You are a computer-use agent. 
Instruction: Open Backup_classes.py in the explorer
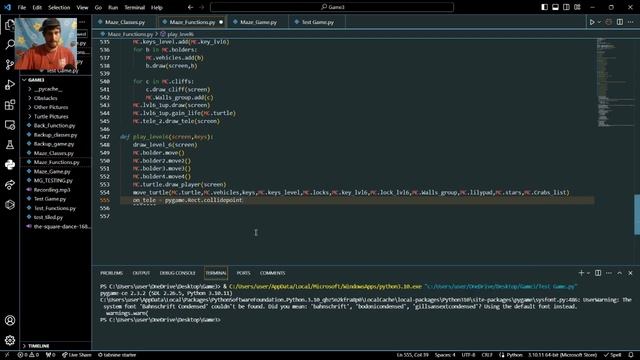point(55,135)
